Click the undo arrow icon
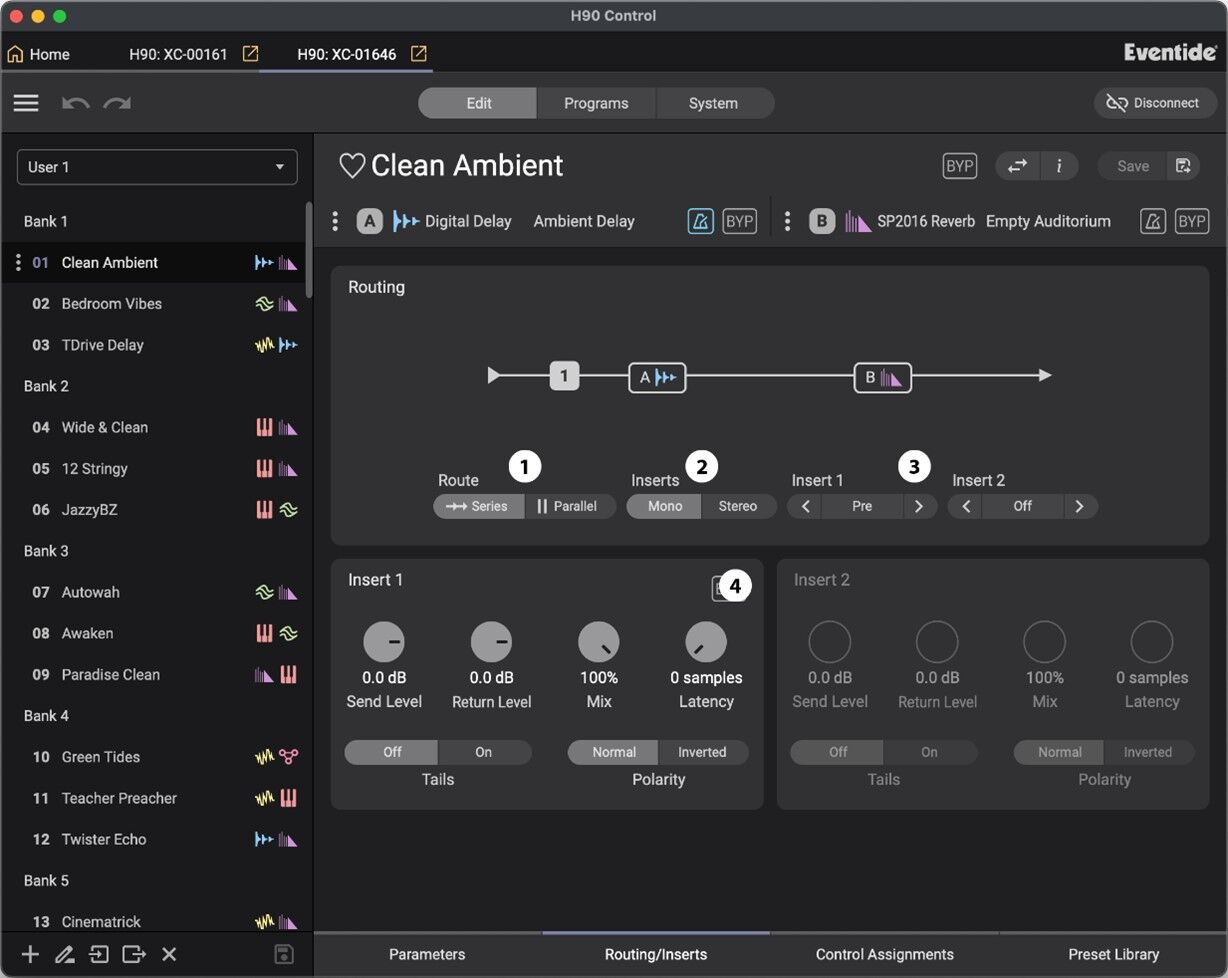 [75, 103]
